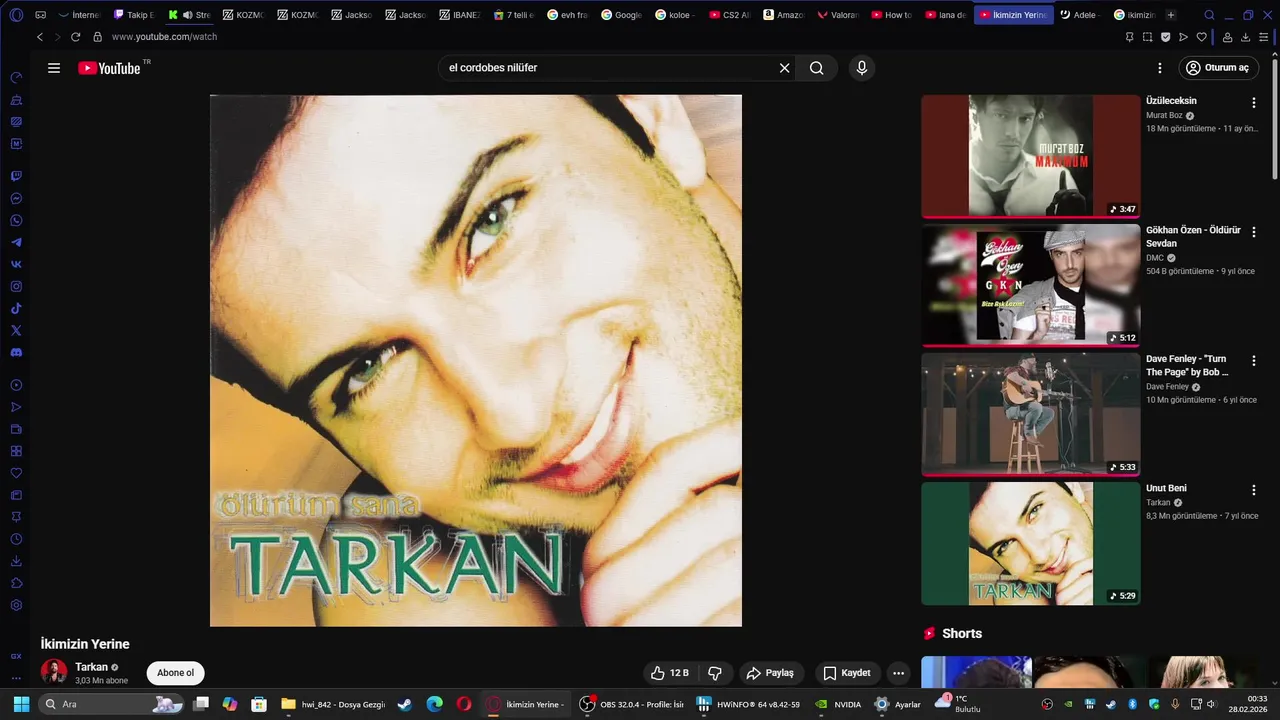Viewport: 1280px width, 720px height.
Task: Take a snapshot with the toolbar capture icon
Action: [x=1147, y=37]
